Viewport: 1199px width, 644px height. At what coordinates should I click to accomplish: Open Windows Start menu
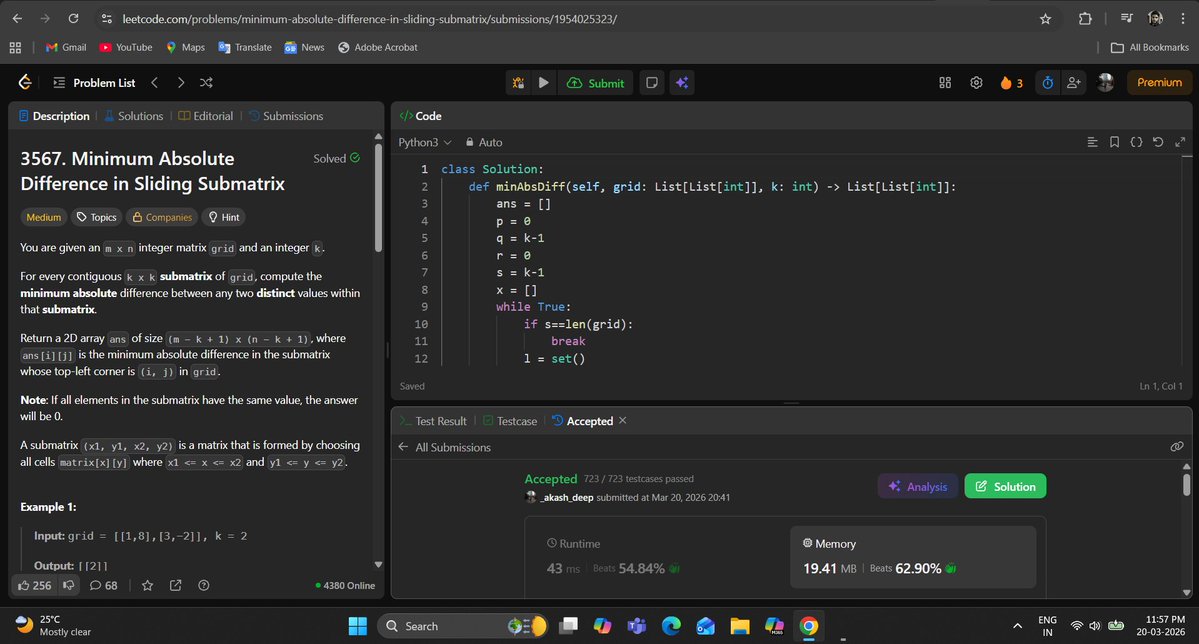pos(357,626)
